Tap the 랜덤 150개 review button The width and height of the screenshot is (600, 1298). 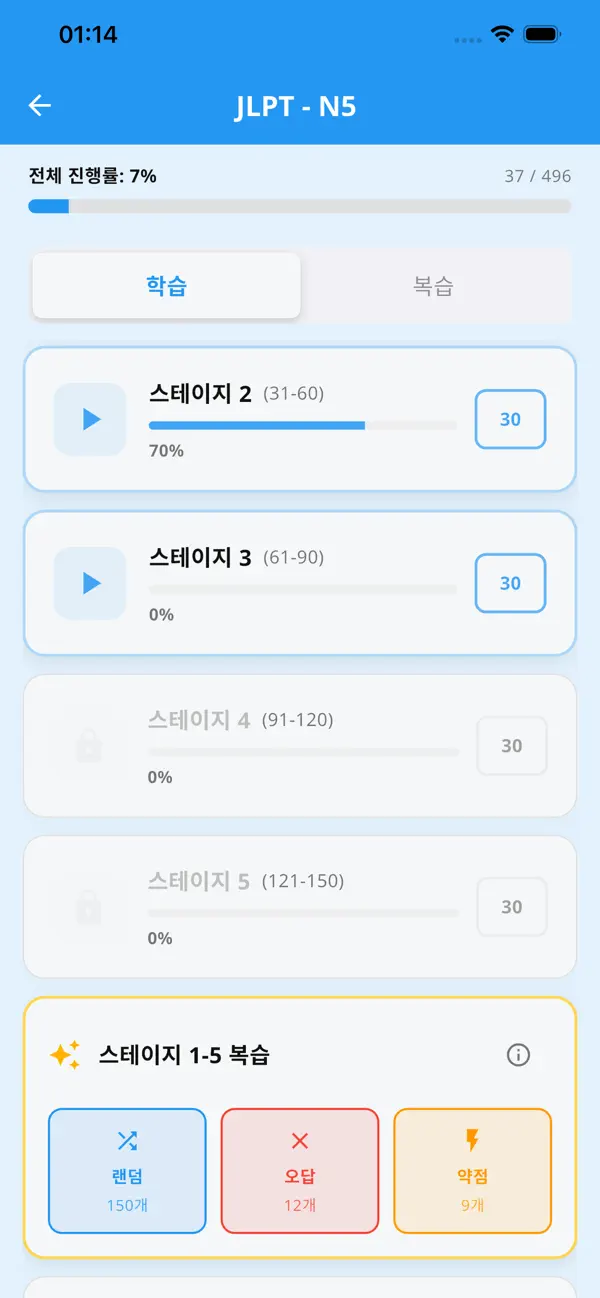coord(127,1170)
